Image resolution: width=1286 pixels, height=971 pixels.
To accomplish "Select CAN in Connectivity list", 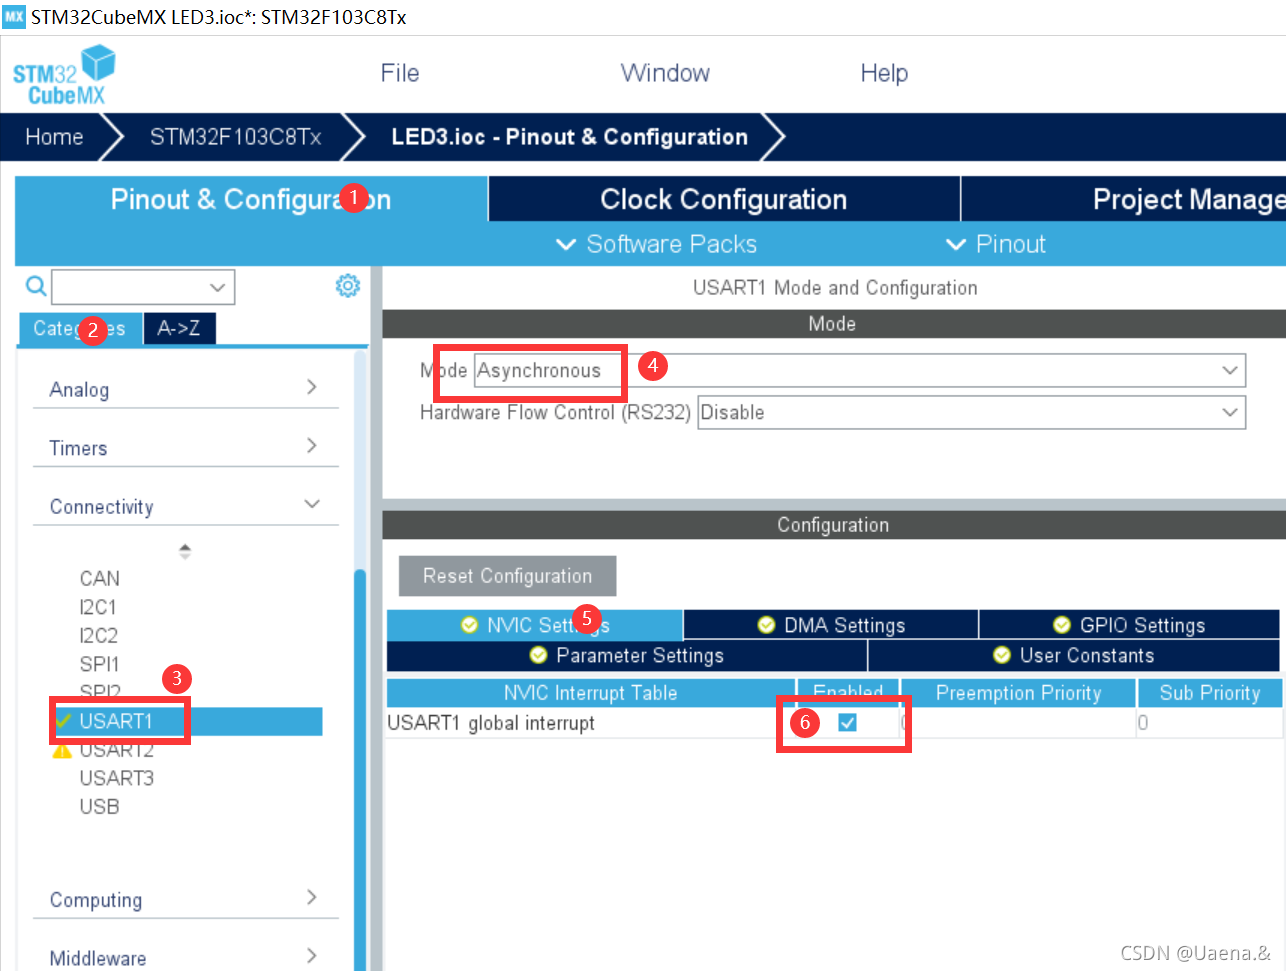I will [x=100, y=578].
